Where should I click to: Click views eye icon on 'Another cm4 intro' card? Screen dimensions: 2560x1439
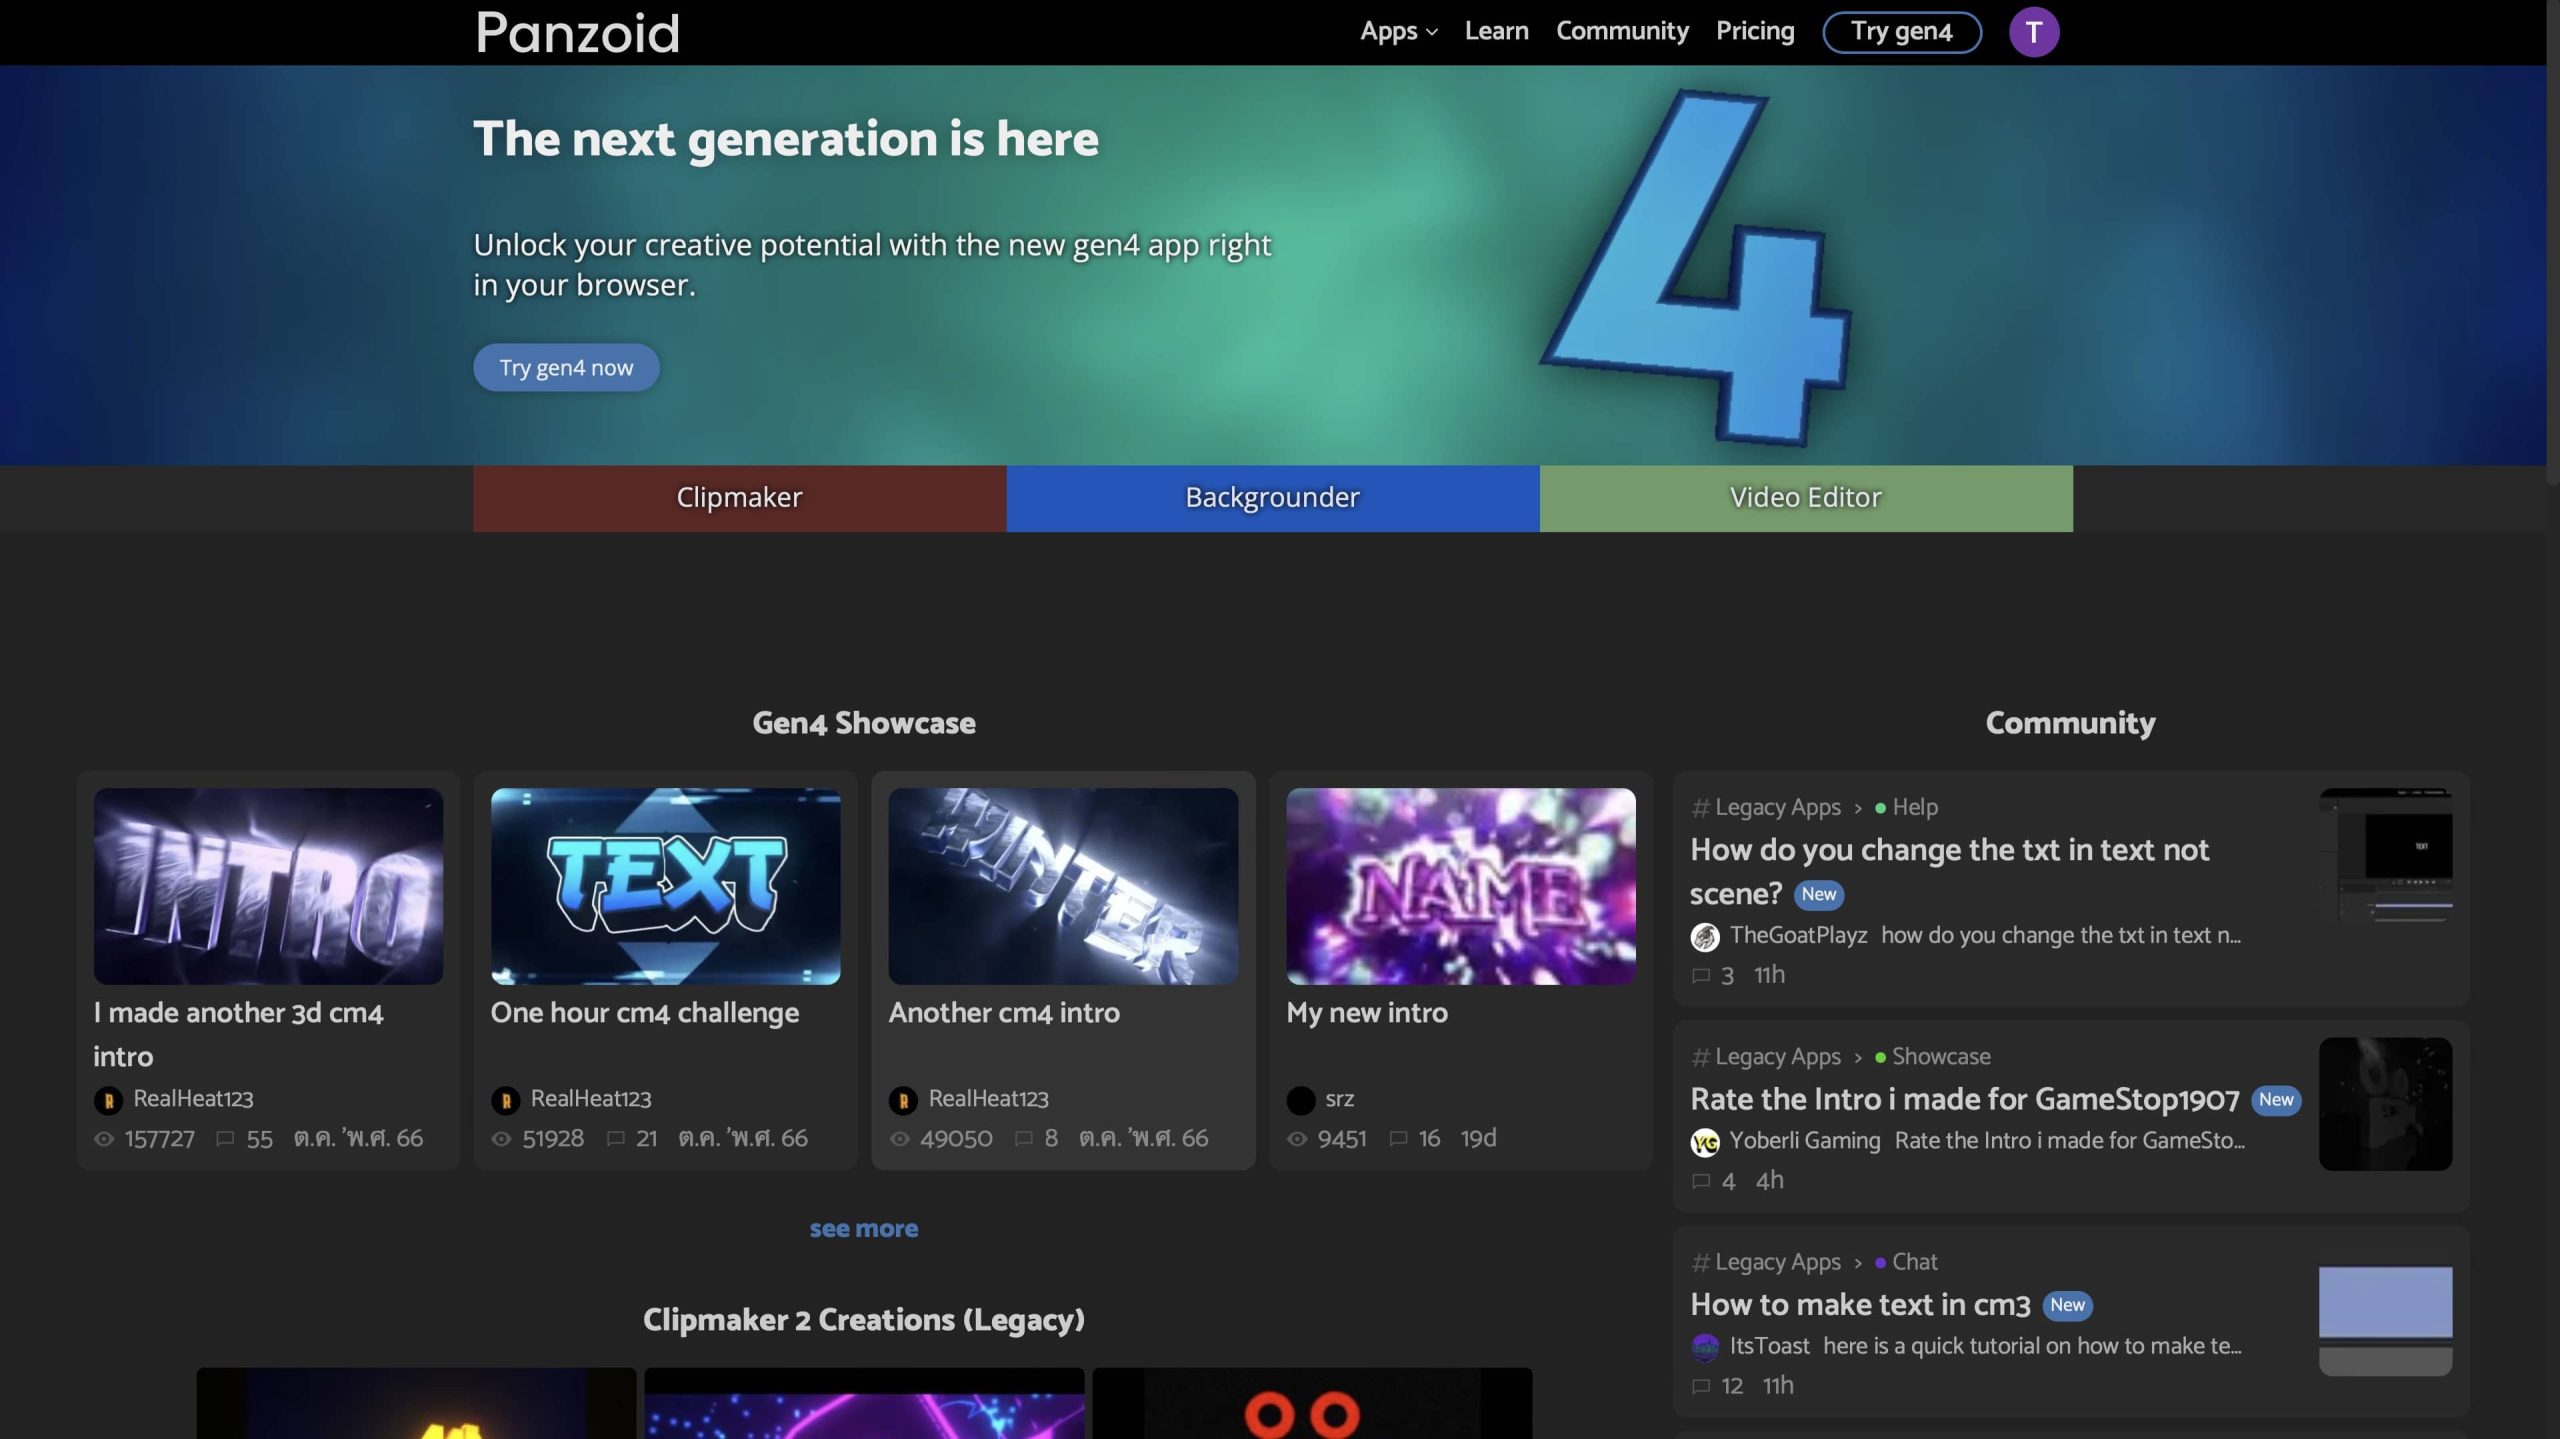[x=899, y=1138]
